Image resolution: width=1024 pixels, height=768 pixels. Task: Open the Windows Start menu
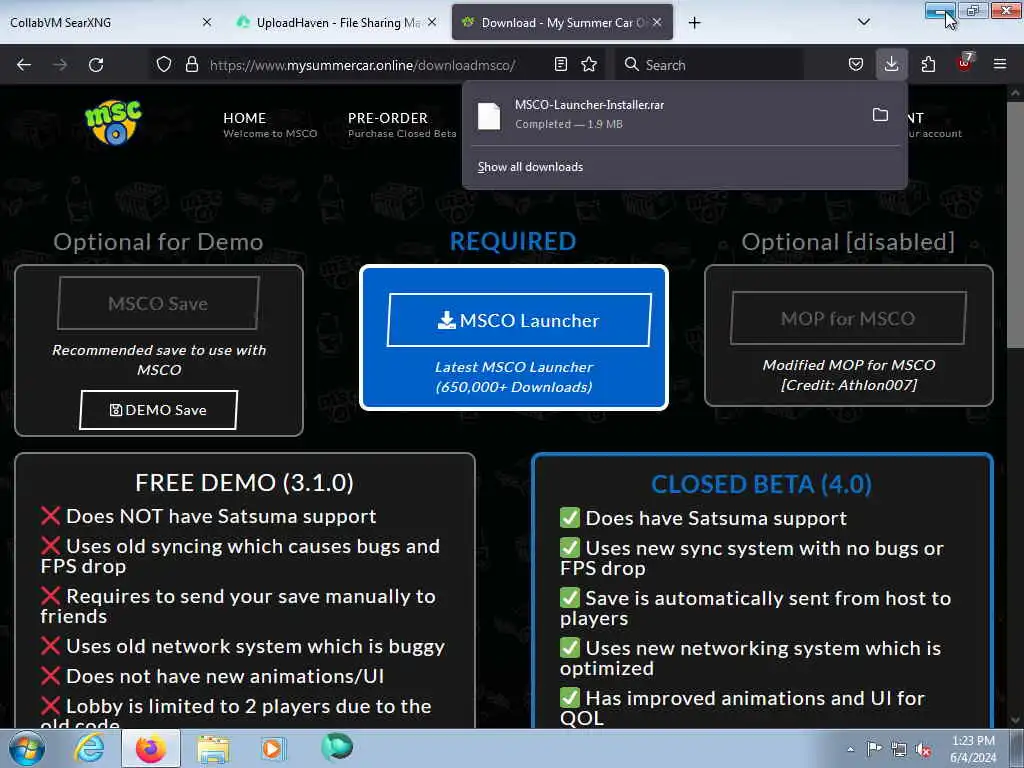pos(26,748)
